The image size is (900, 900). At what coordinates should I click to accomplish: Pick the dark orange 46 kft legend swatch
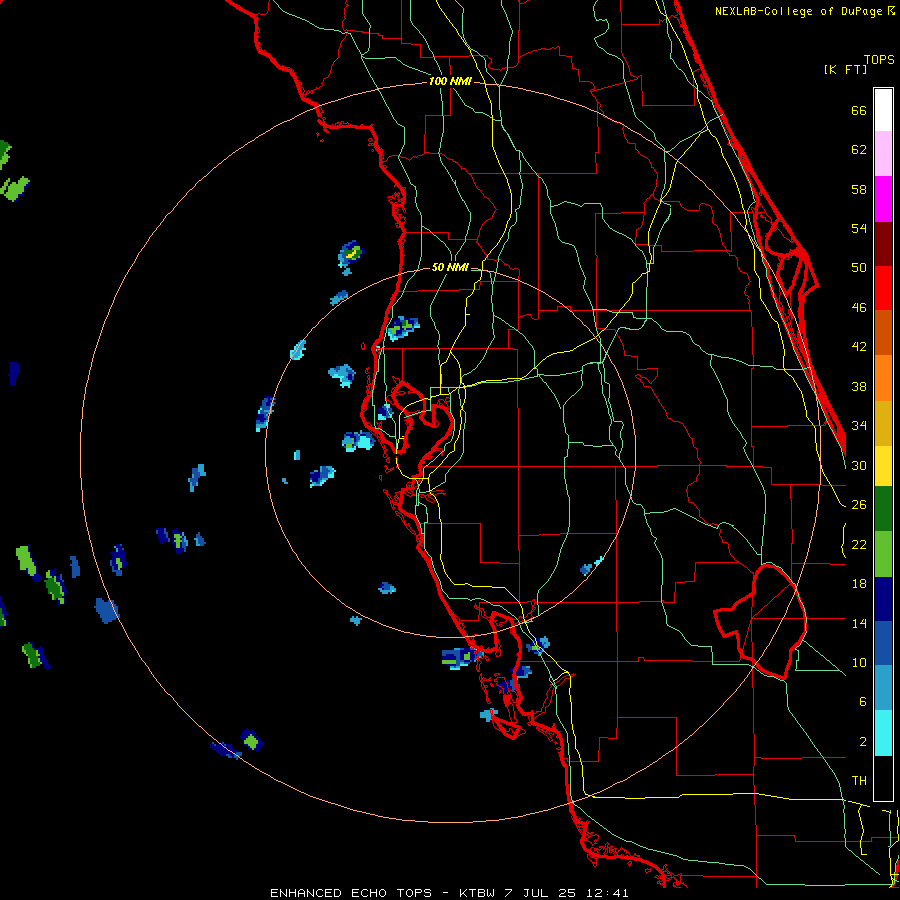click(x=883, y=333)
